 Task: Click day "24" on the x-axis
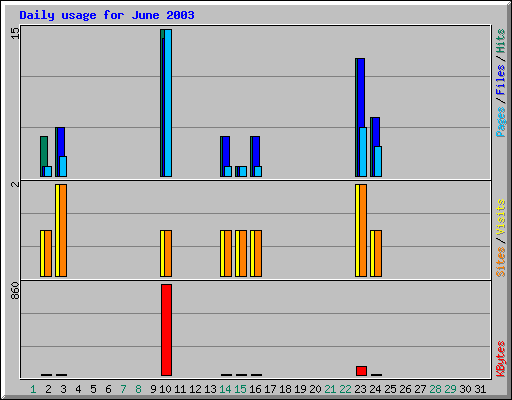pos(375,389)
